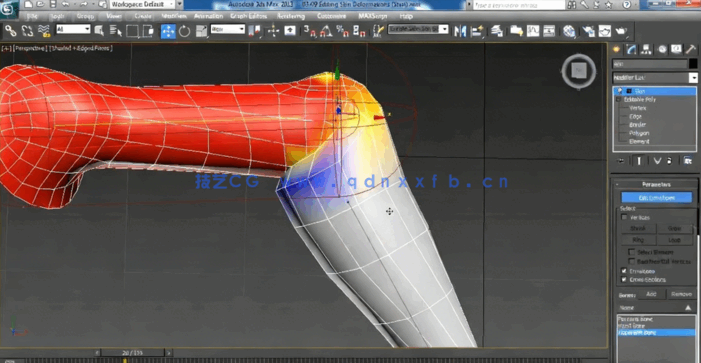Select Element sub-object level
The image size is (701, 363).
639,141
